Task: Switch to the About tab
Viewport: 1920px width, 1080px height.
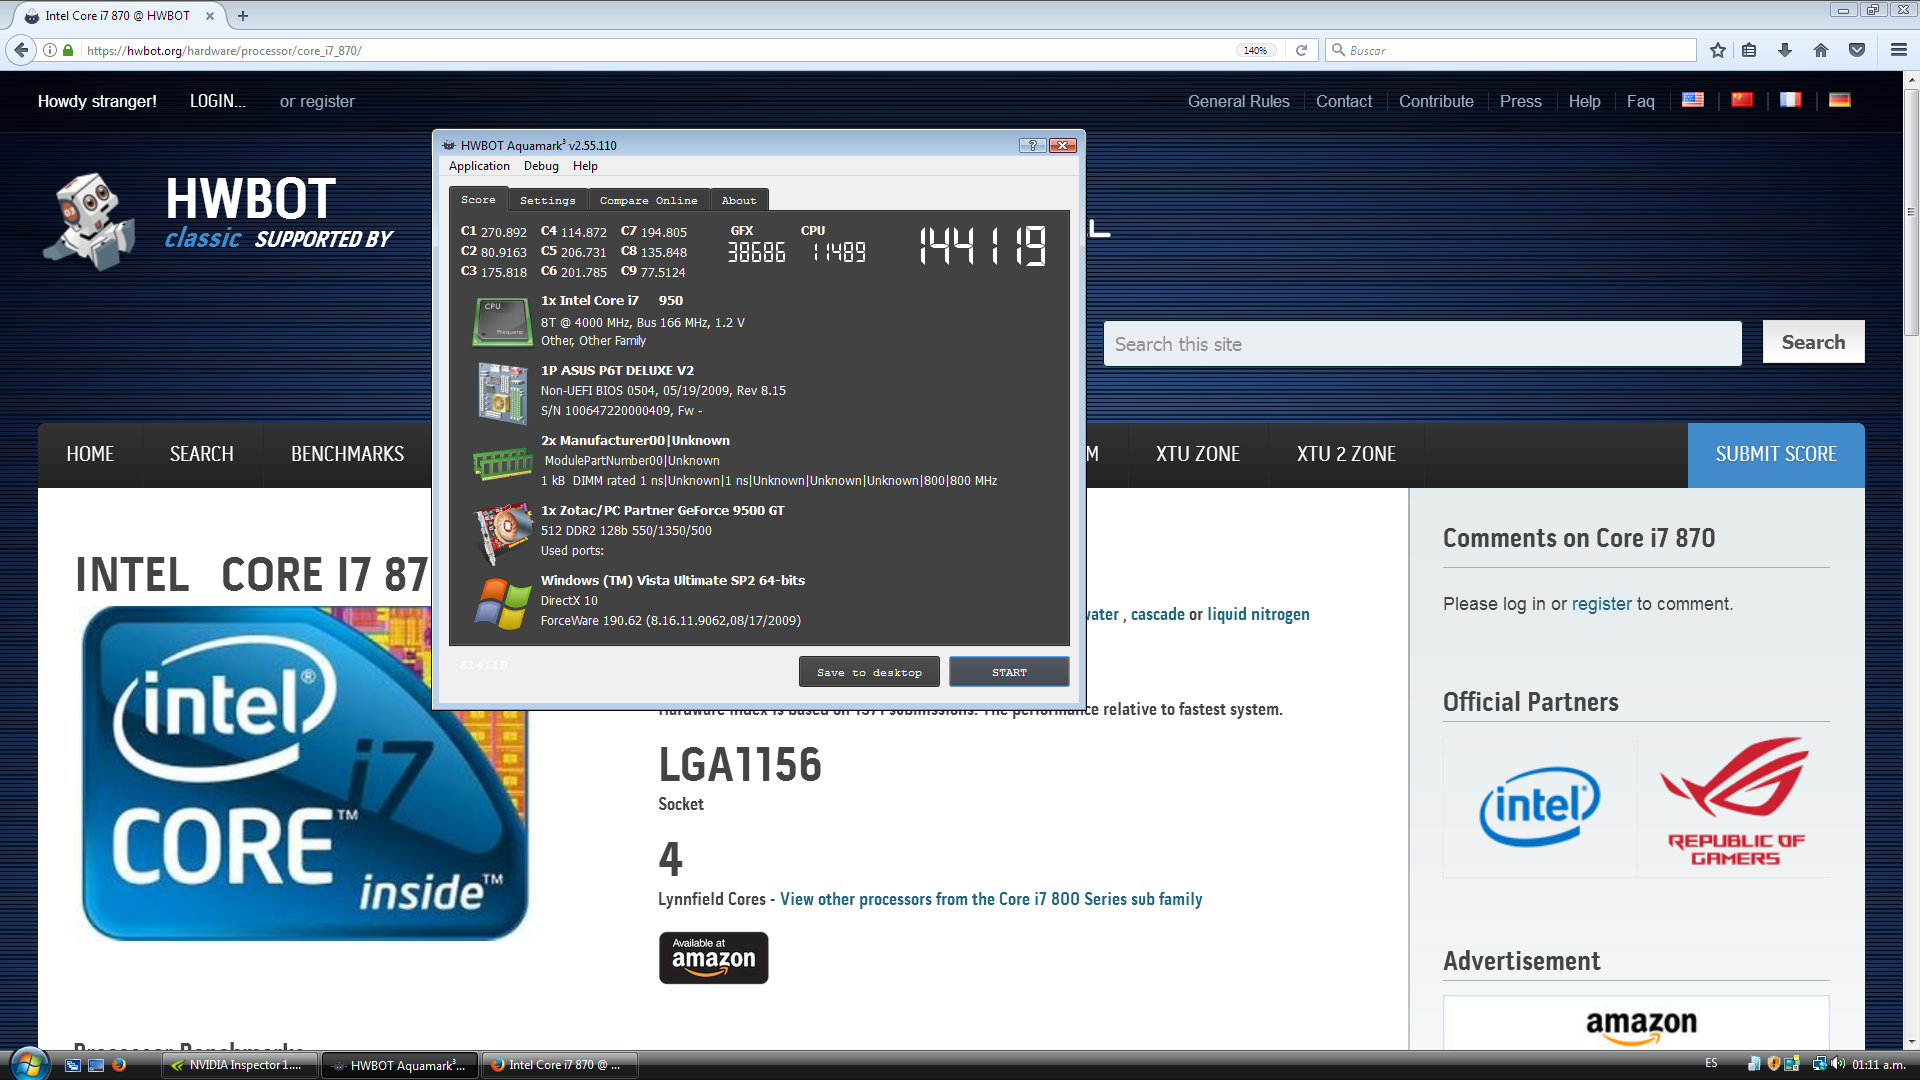Action: pos(739,200)
